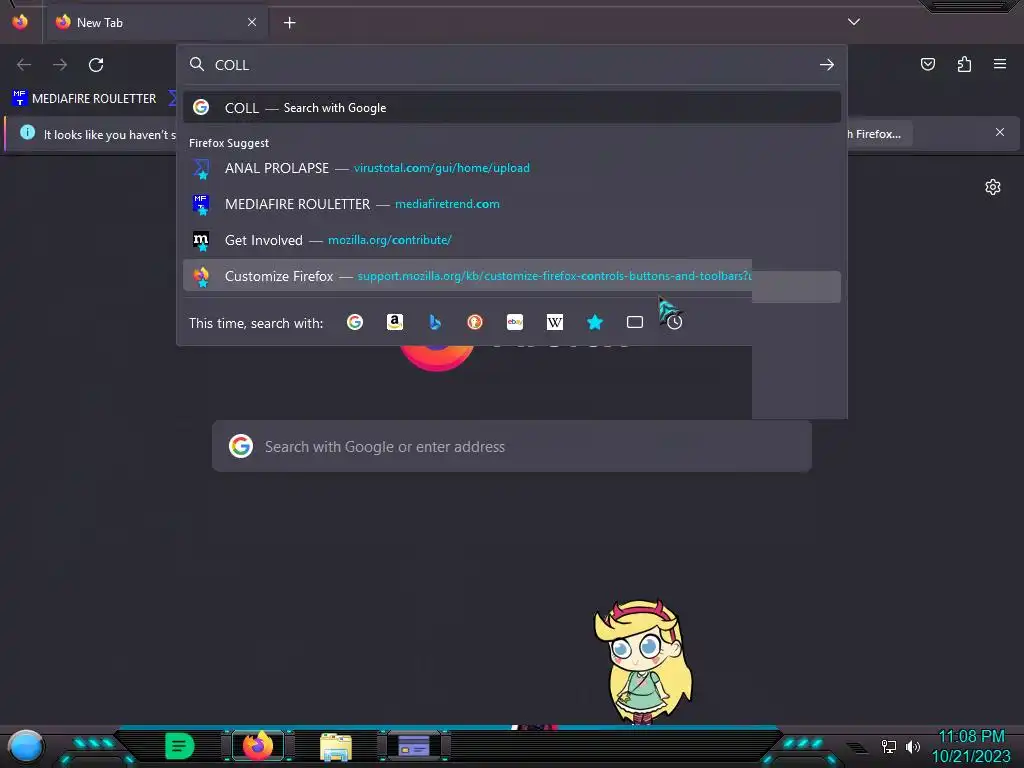
Task: Open the MEDIAFIRE ROULETTER bookmark in toolbar
Action: click(x=85, y=99)
